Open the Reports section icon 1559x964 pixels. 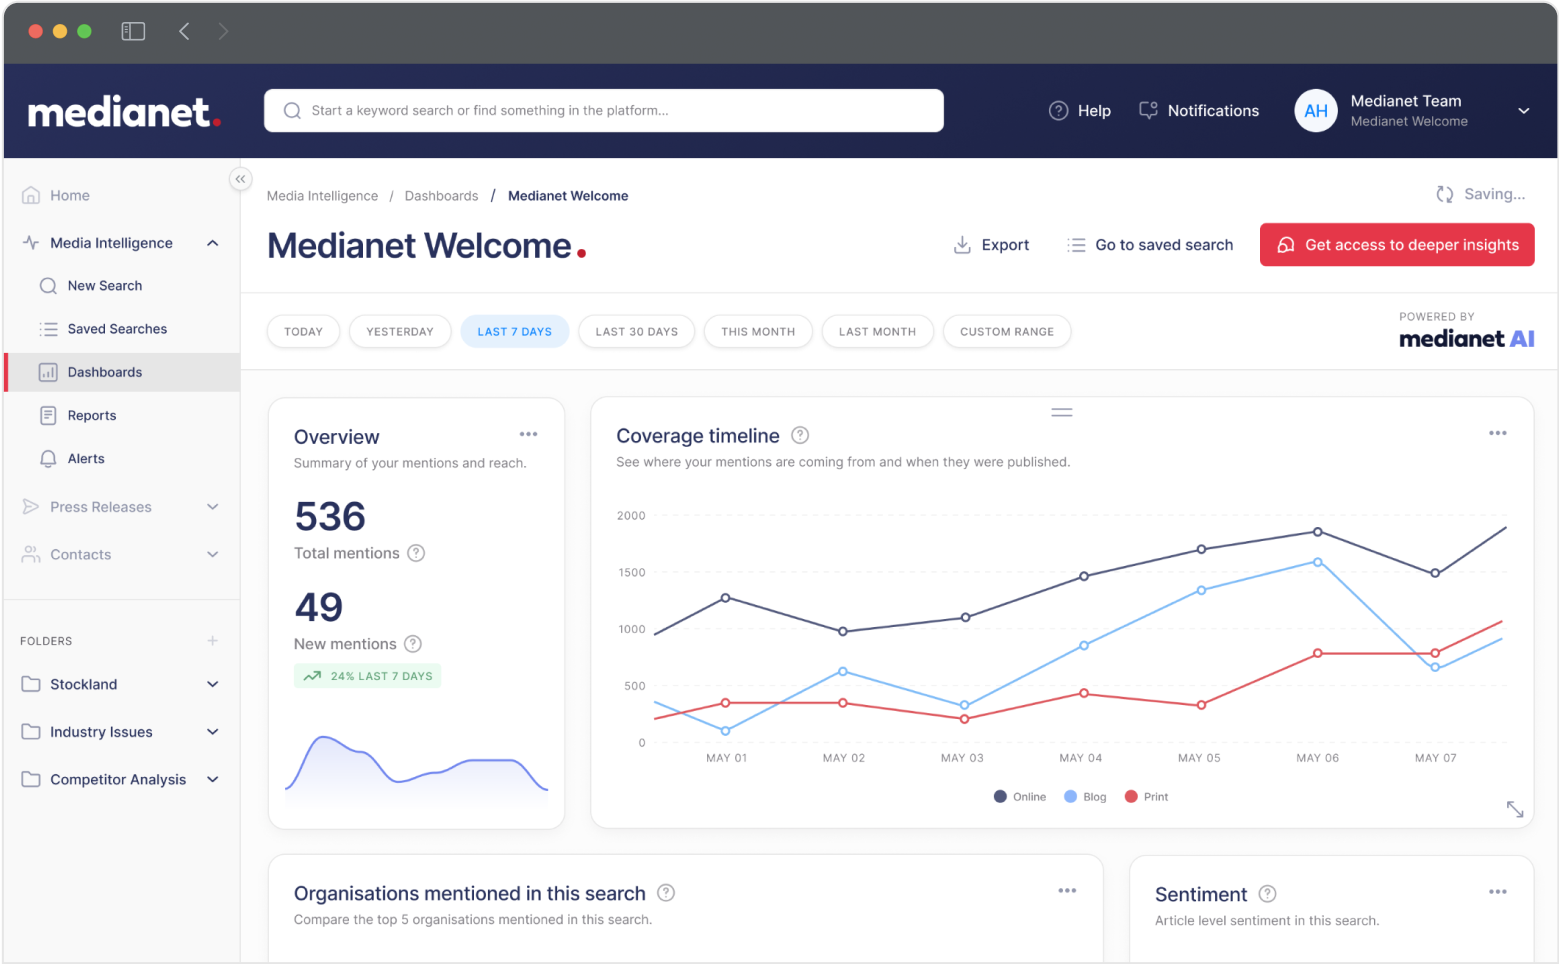(x=47, y=415)
